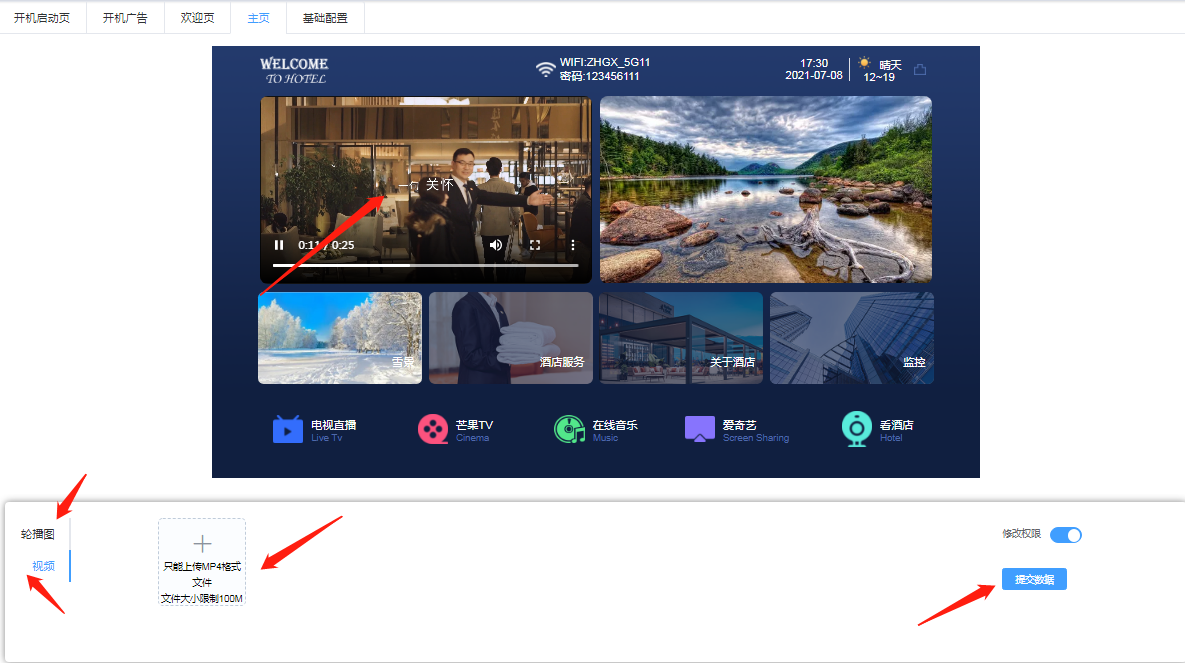Enter fullscreen mode on video player
Image resolution: width=1185 pixels, height=663 pixels.
(x=534, y=245)
